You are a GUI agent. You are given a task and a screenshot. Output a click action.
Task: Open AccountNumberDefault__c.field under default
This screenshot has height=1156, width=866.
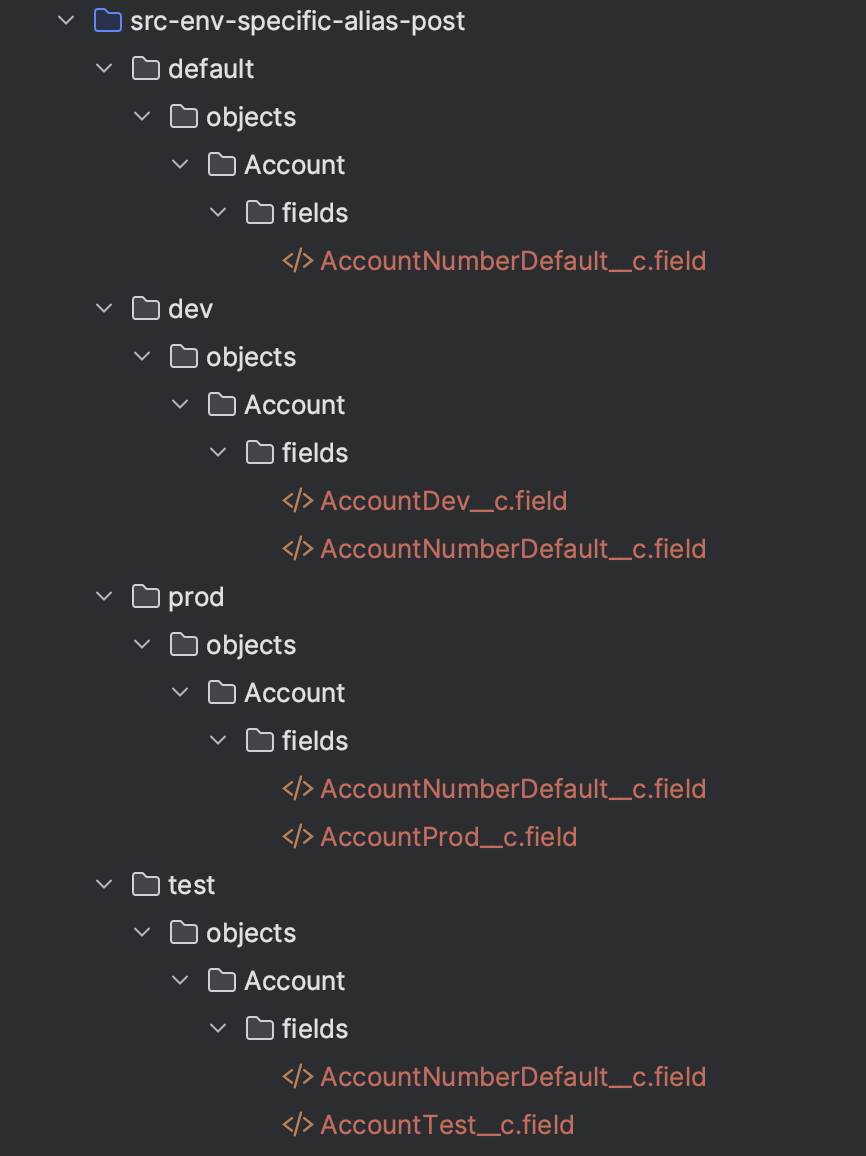point(513,261)
